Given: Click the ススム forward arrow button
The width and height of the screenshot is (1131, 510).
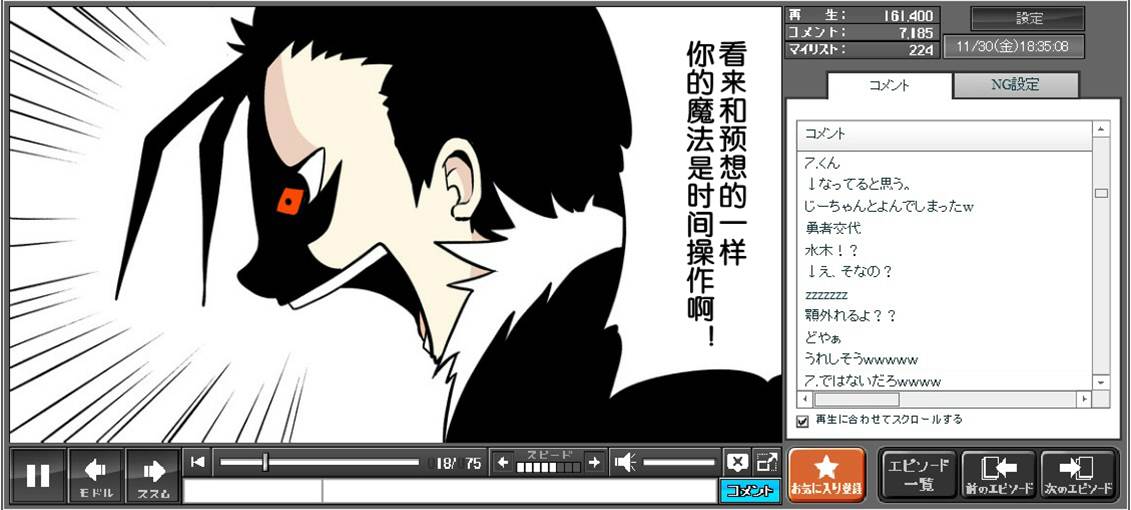Looking at the screenshot, I should 153,476.
